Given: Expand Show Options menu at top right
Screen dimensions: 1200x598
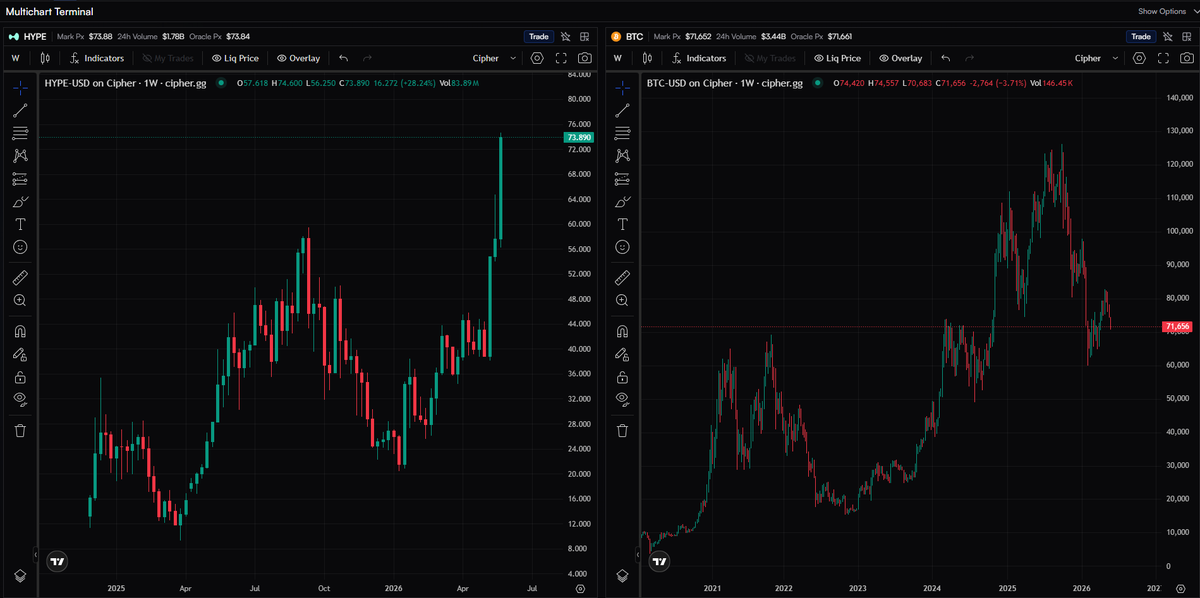Looking at the screenshot, I should tap(1166, 11).
